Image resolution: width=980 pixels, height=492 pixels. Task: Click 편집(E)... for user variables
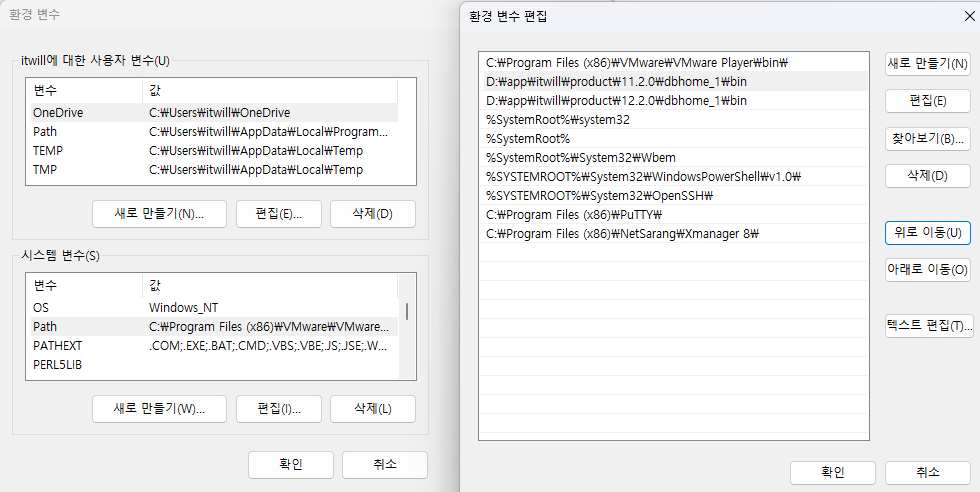coord(279,214)
